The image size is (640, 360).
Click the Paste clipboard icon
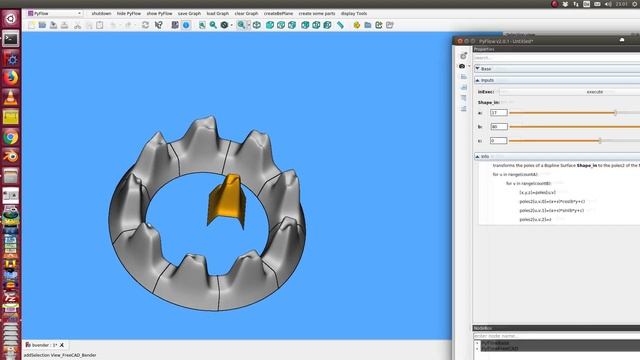100,25
